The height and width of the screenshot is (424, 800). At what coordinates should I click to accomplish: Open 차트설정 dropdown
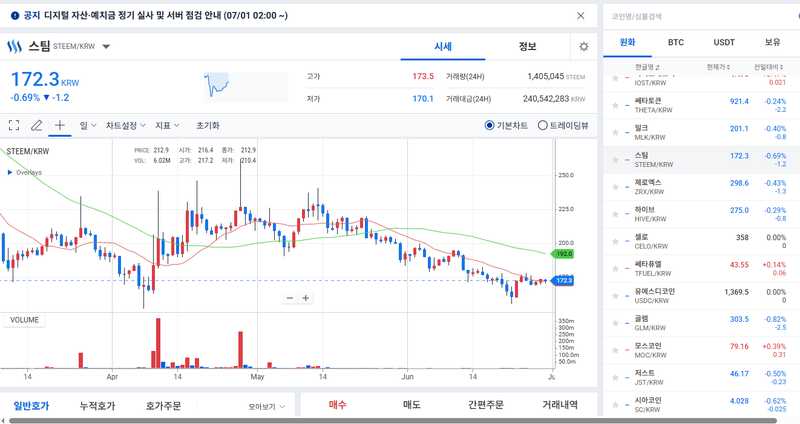tap(126, 125)
